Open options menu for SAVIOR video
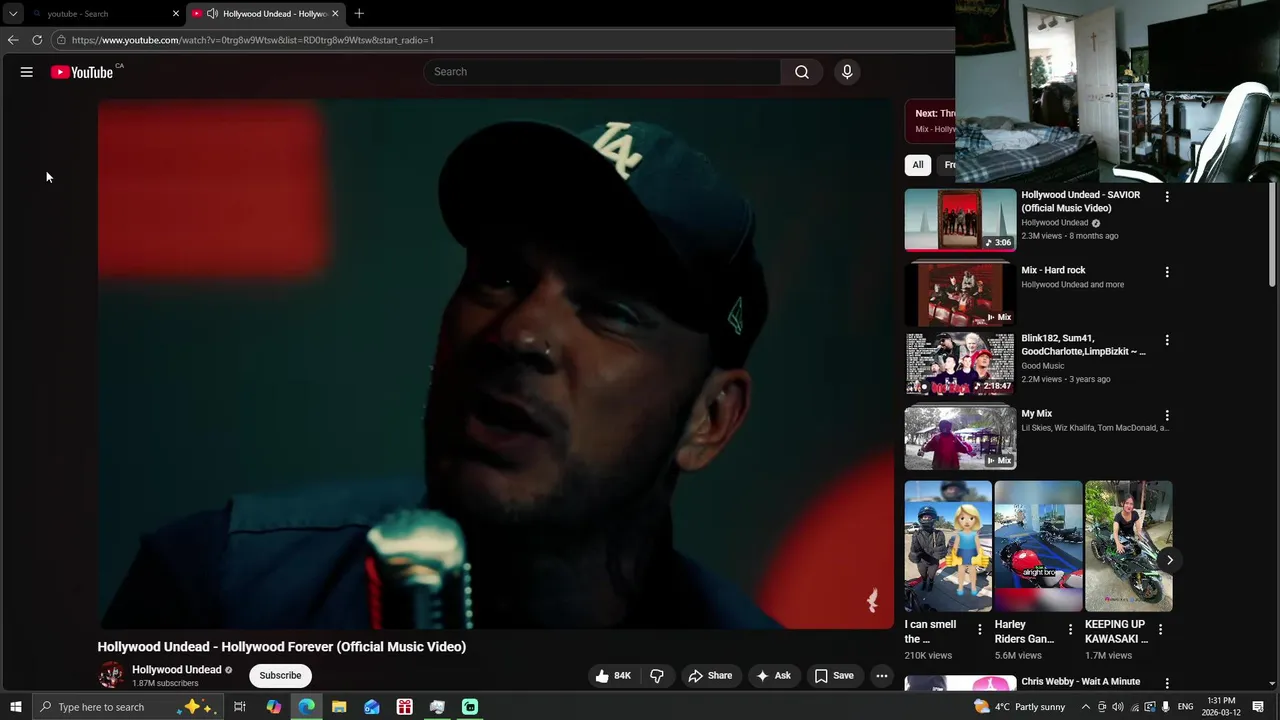The width and height of the screenshot is (1280, 720). click(x=1167, y=197)
